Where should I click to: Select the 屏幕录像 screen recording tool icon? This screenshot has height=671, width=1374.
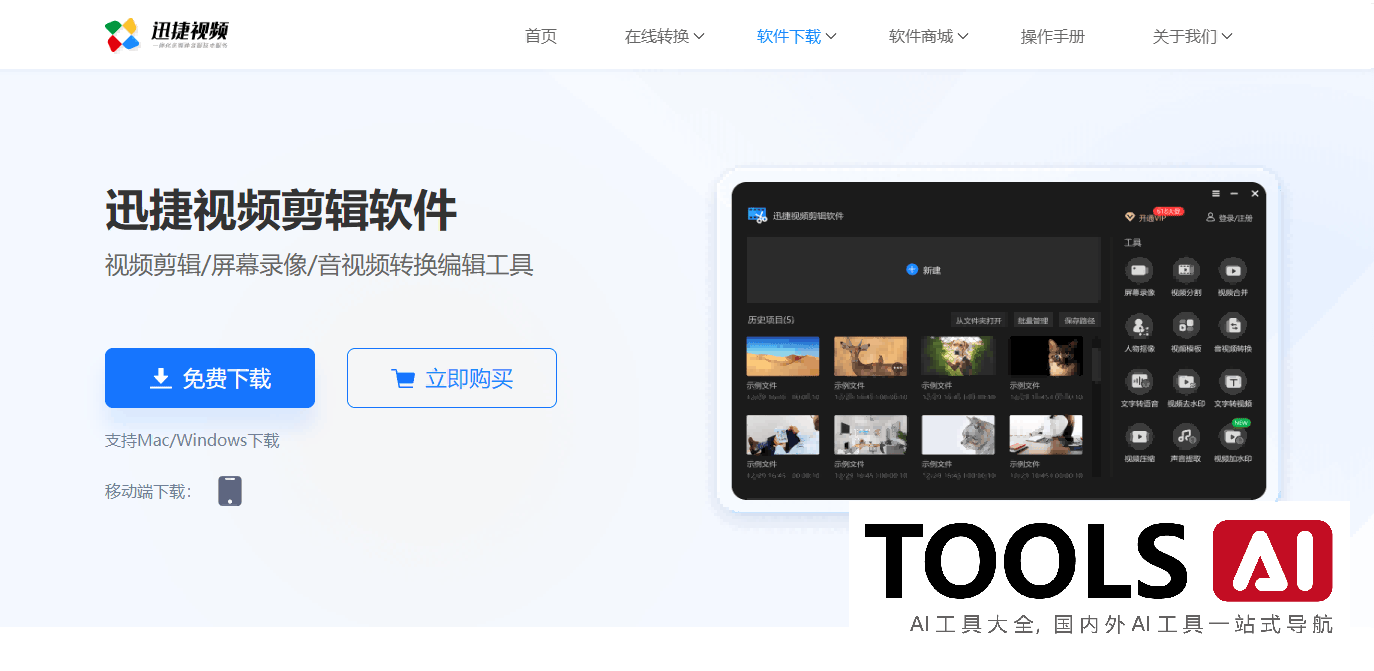[x=1139, y=270]
